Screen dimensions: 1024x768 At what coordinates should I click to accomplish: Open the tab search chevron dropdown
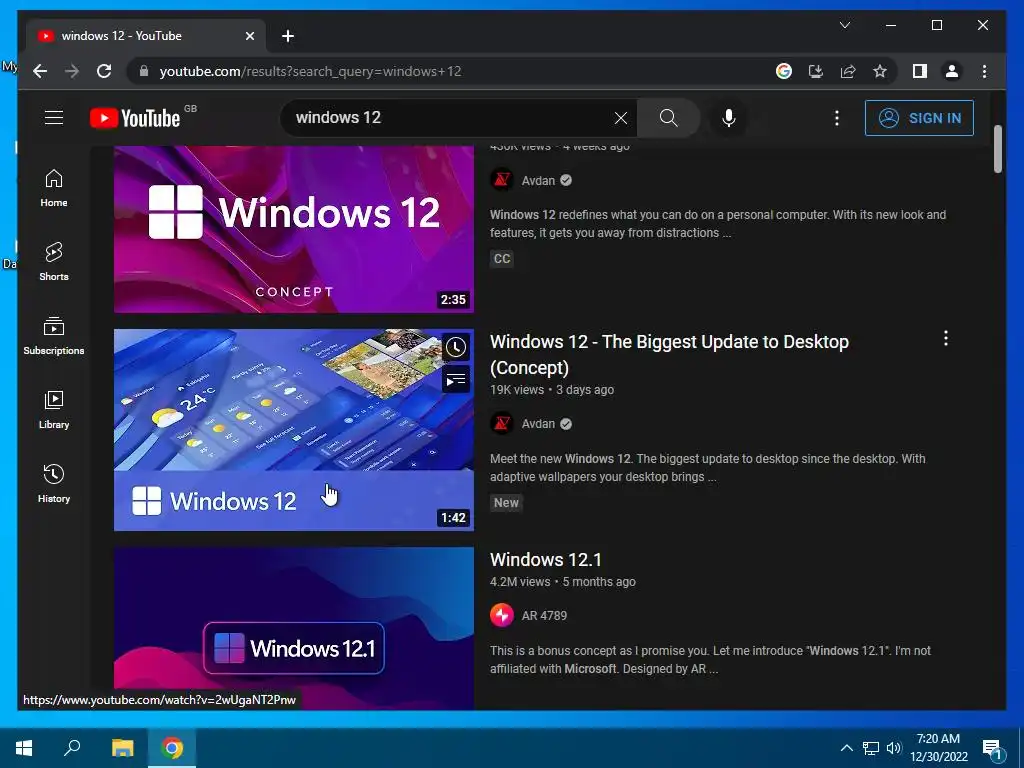coord(844,25)
